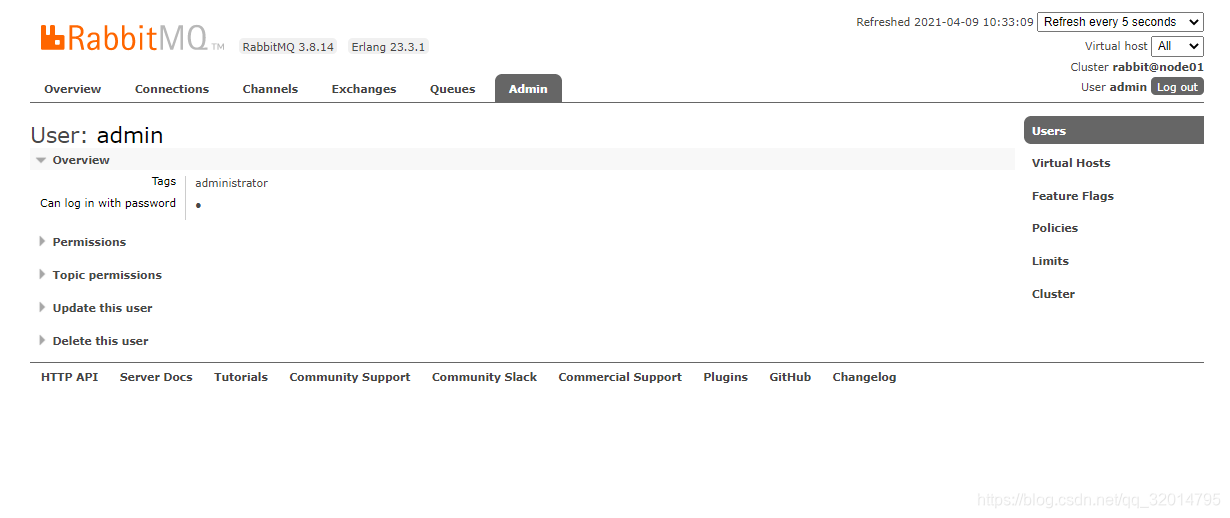
Task: Click the 'Tags' field label
Action: point(164,181)
